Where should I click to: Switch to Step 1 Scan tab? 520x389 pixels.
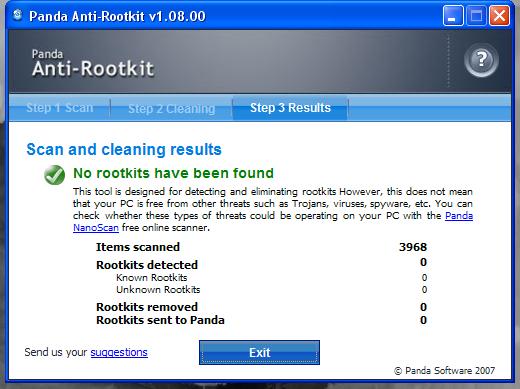[60, 108]
